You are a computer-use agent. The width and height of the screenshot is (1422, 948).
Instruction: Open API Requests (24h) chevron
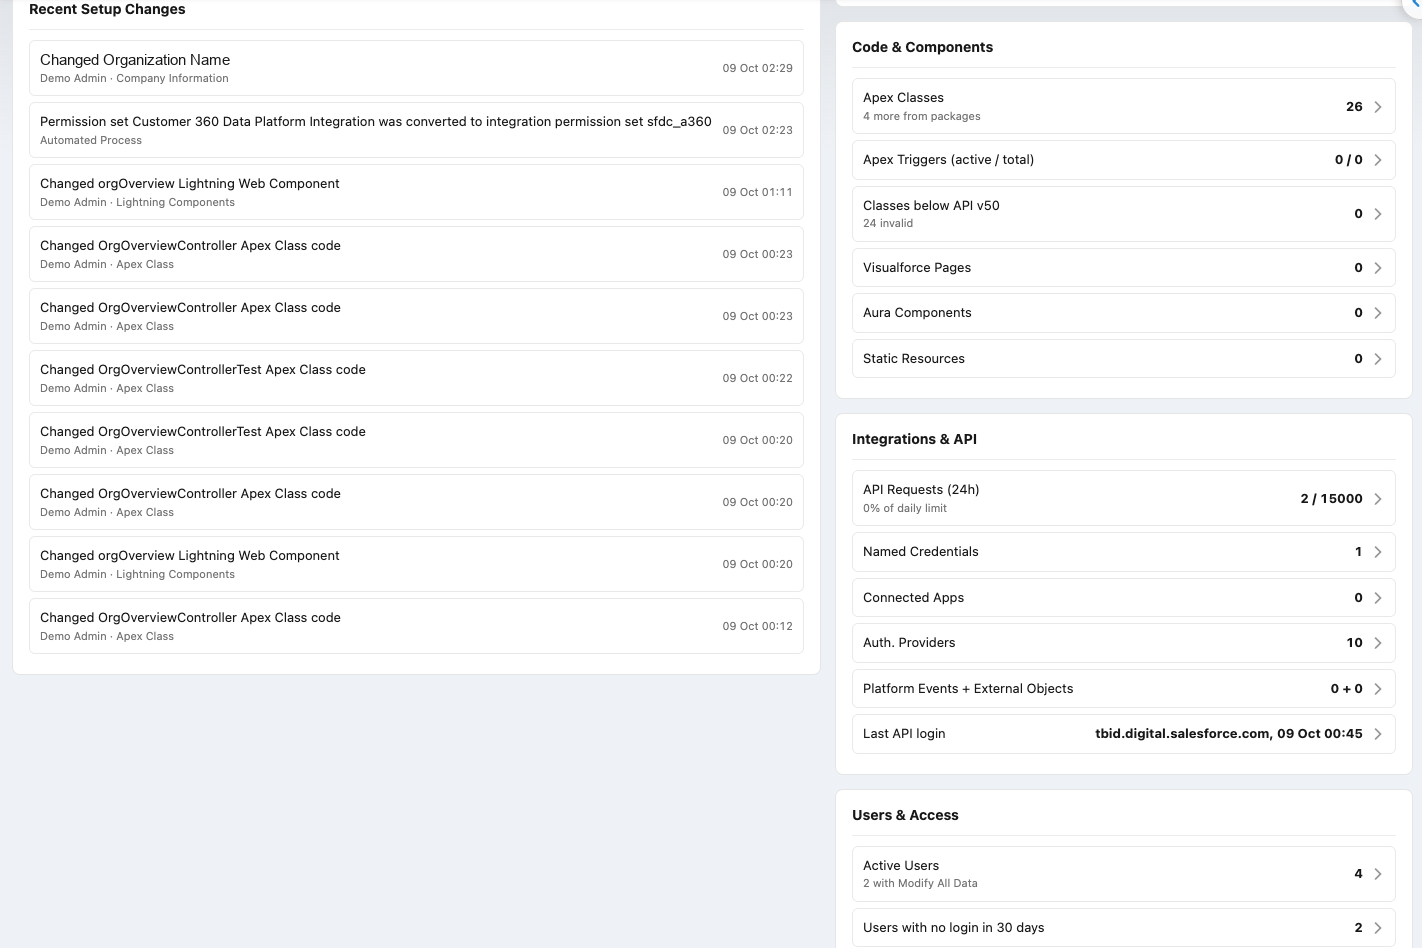[x=1378, y=499]
